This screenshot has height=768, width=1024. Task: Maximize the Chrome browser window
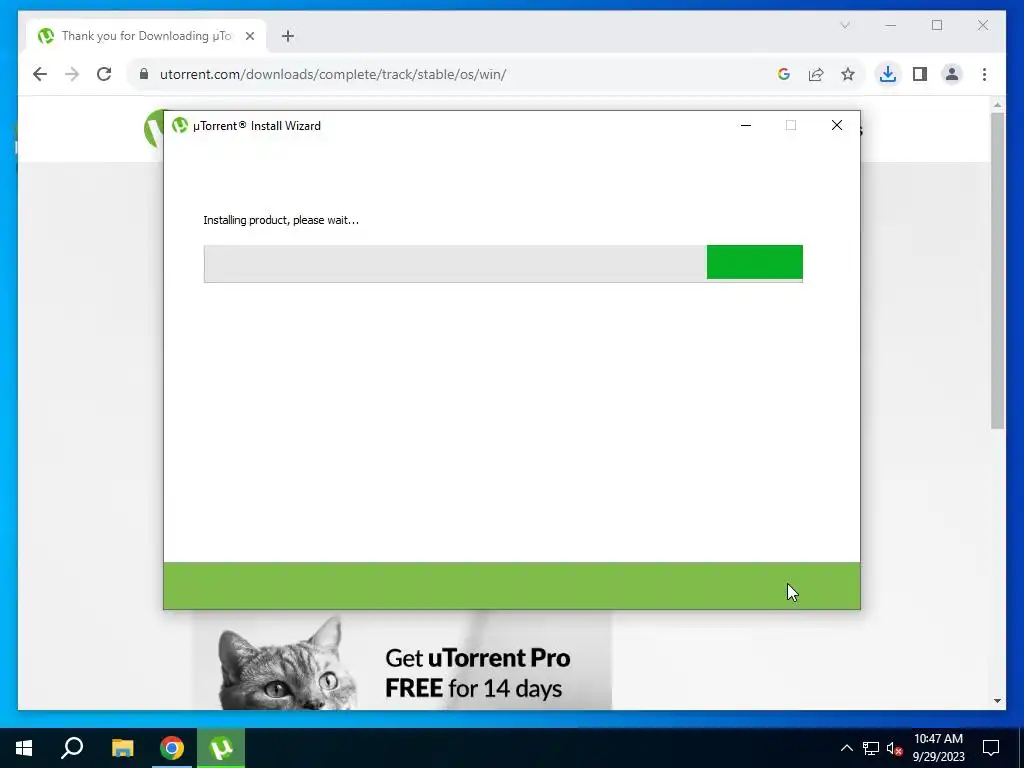coord(937,25)
